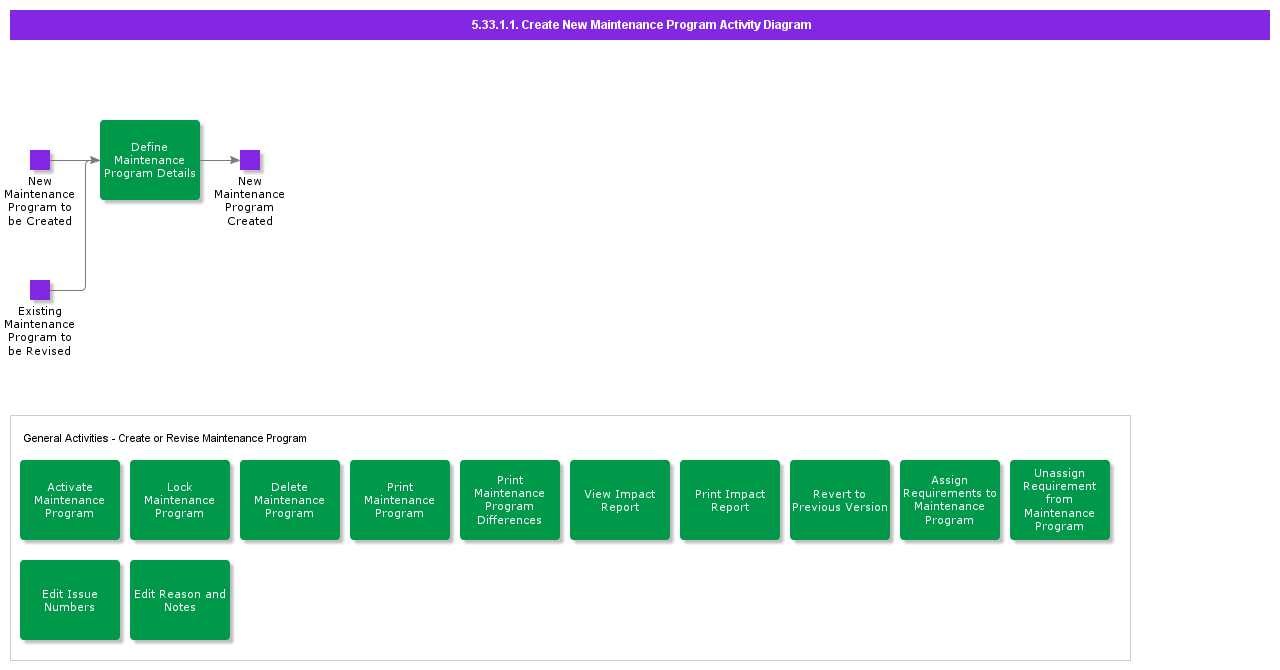Click Existing Maintenance Program to be Revised marker

[40, 290]
